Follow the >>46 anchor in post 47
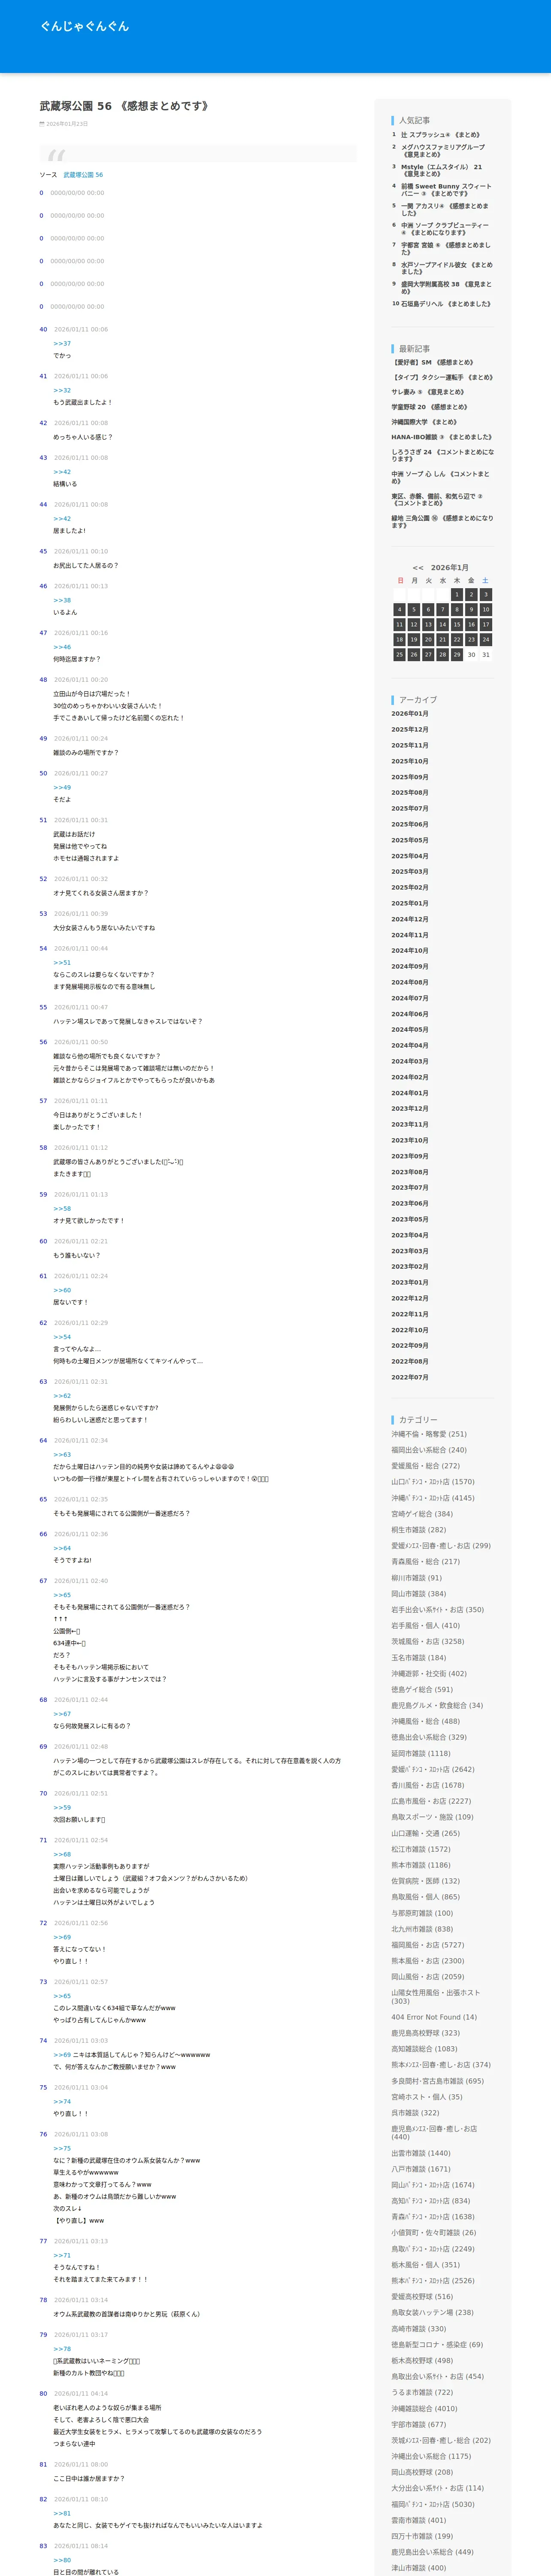 62,647
